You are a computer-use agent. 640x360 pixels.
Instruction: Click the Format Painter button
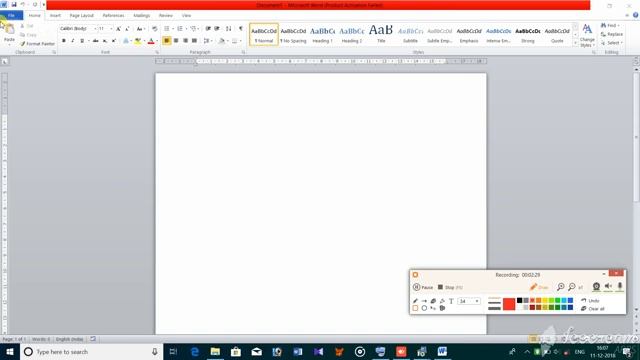pos(37,44)
